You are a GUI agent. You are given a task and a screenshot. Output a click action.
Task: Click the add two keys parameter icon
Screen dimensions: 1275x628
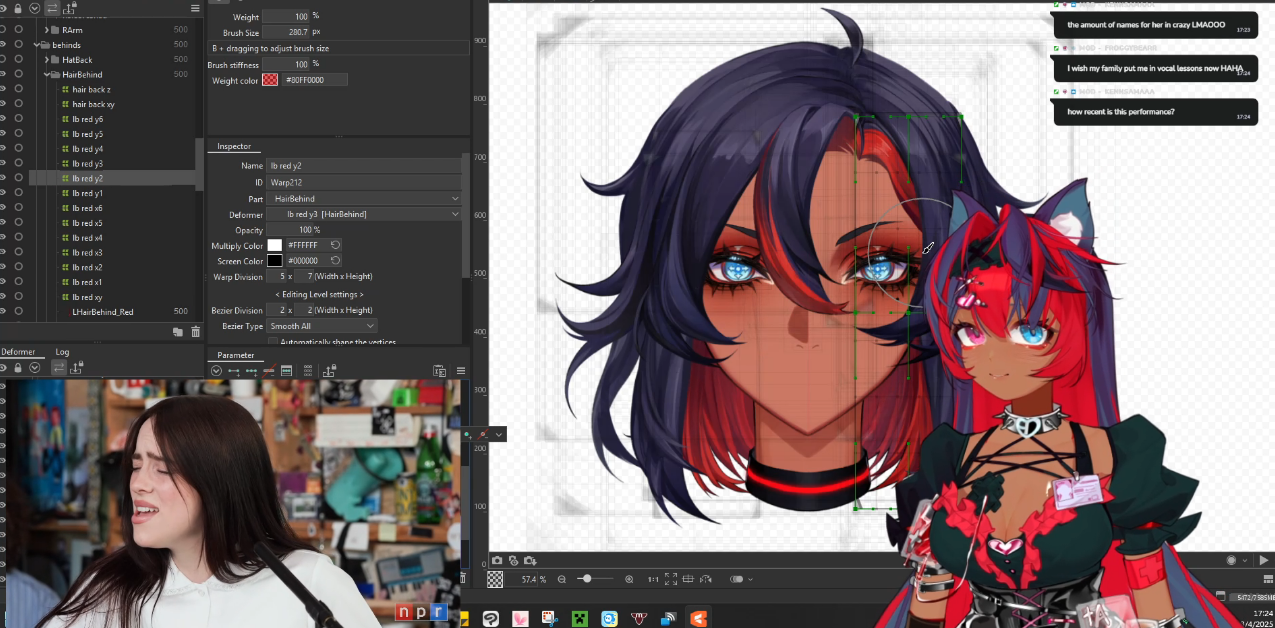pos(234,371)
